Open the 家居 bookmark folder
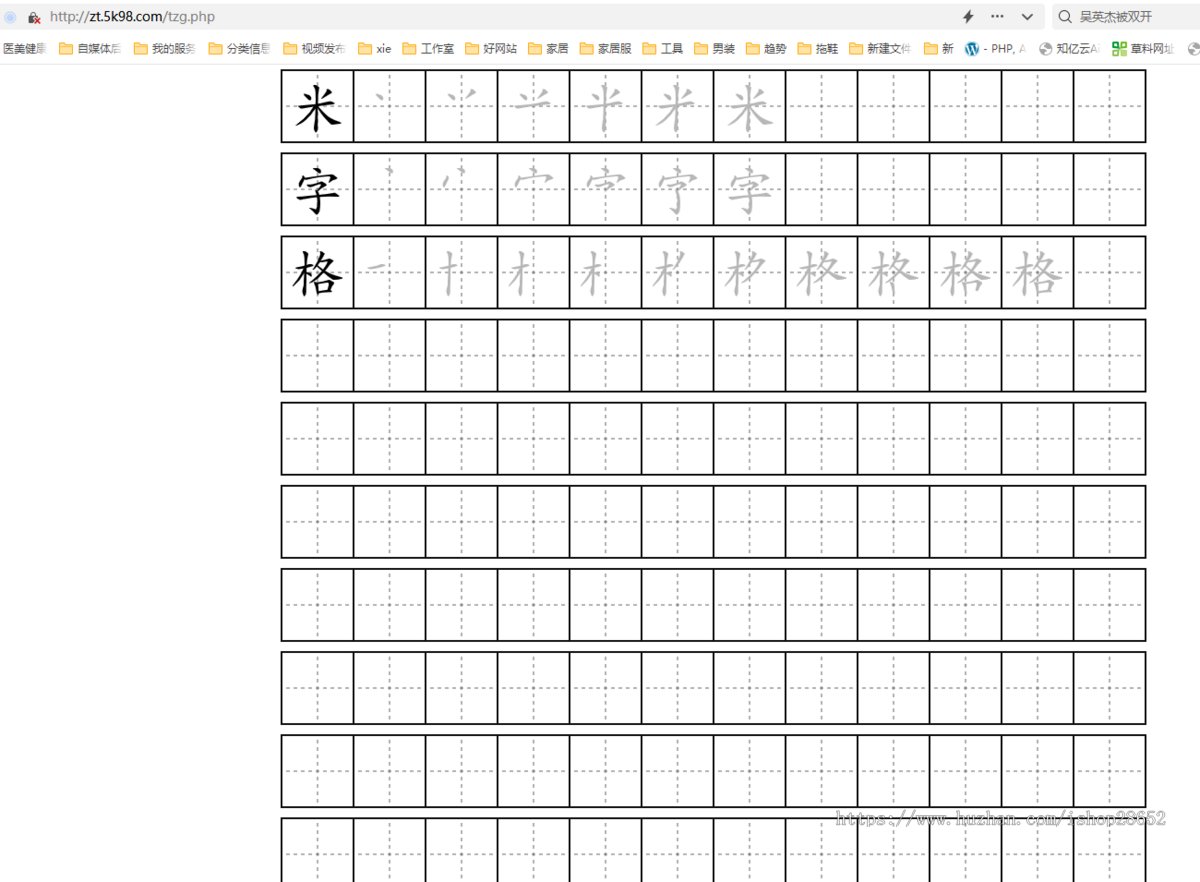 tap(548, 48)
